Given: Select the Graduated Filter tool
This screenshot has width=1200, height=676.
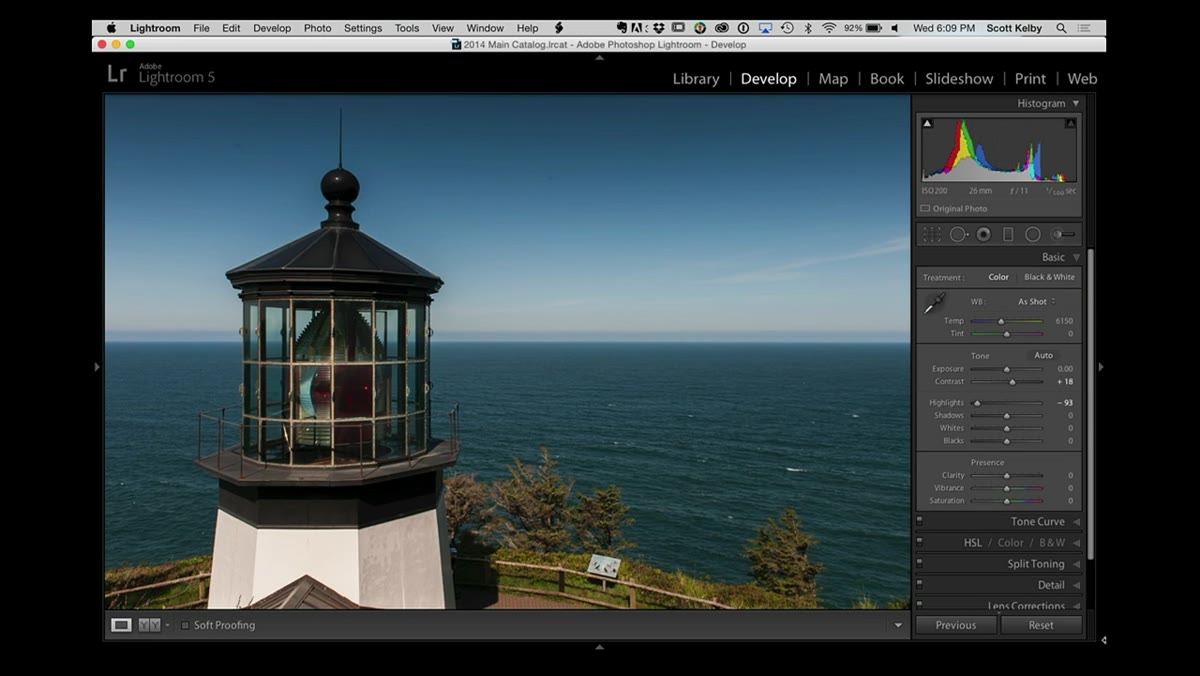Looking at the screenshot, I should coord(1008,234).
